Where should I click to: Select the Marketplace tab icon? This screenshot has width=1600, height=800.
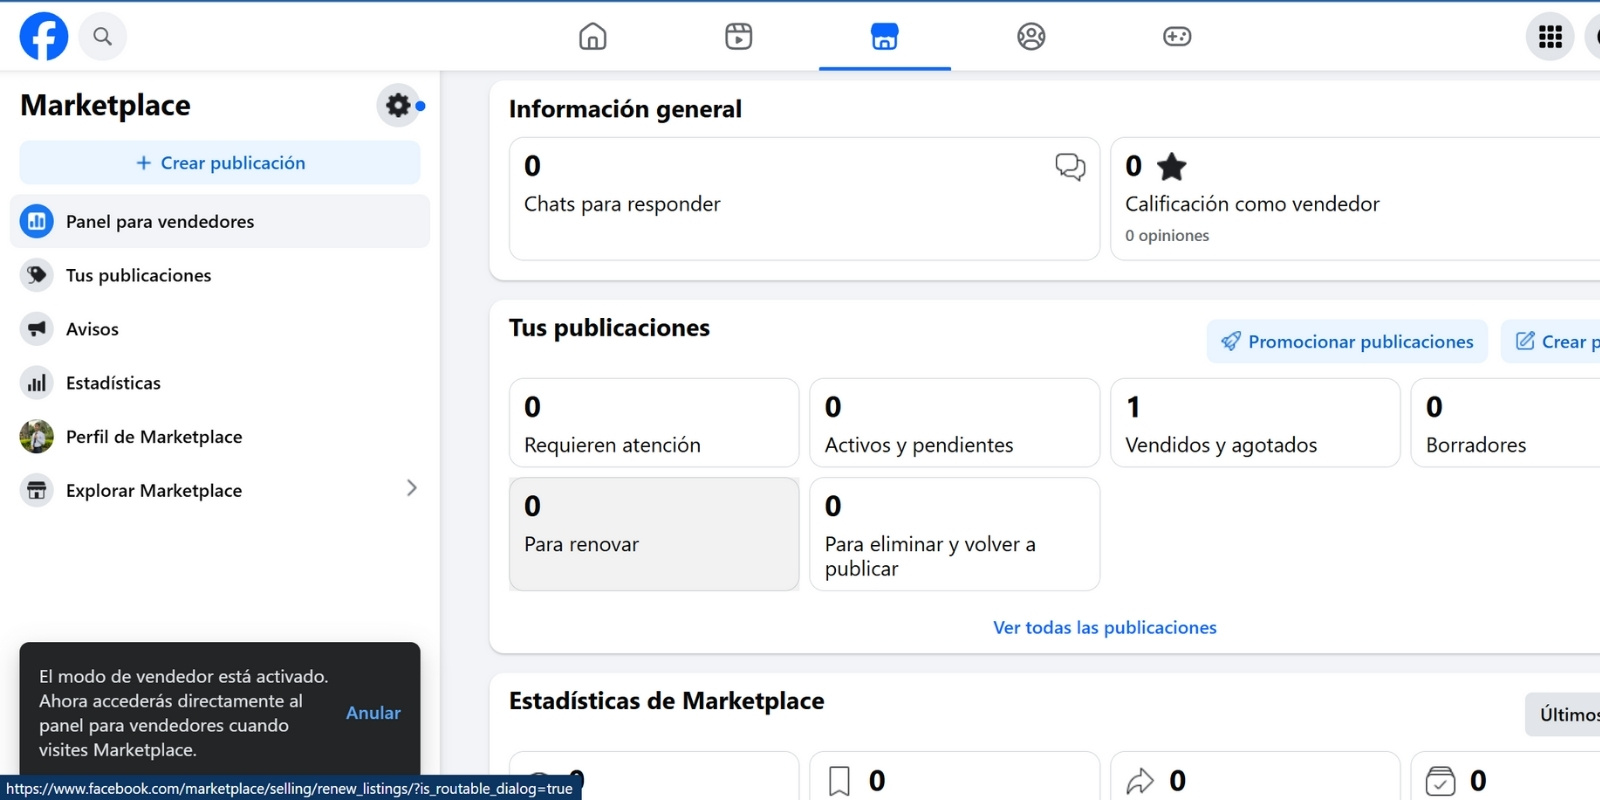click(885, 37)
